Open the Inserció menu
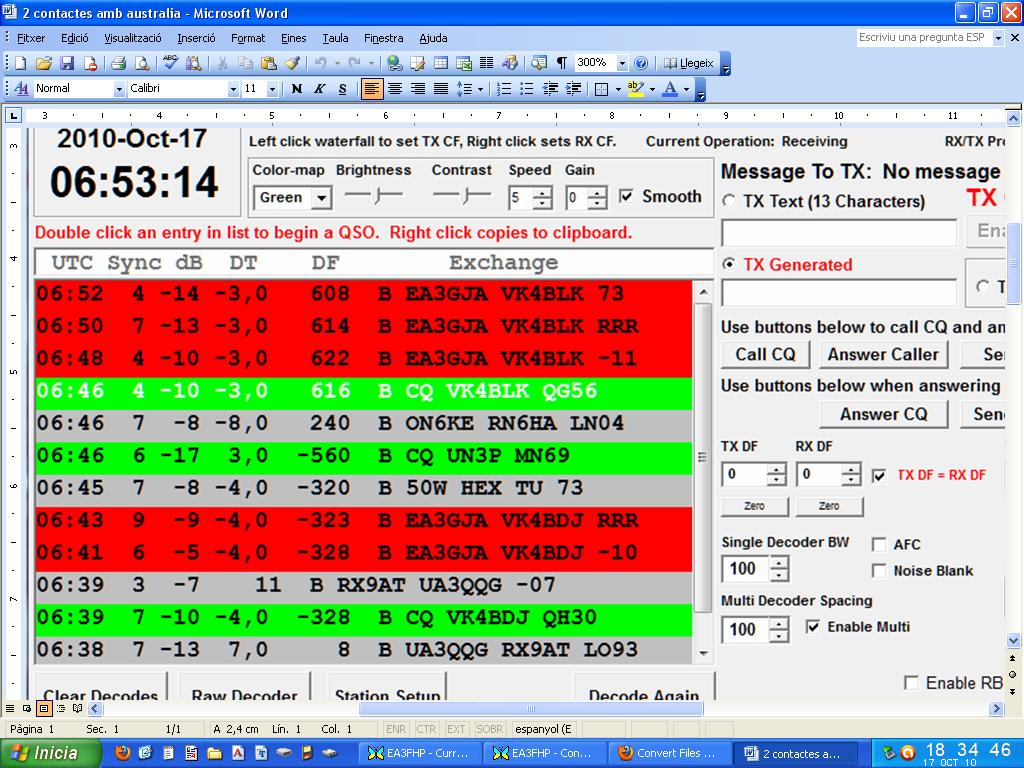The height and width of the screenshot is (768, 1024). coord(196,38)
